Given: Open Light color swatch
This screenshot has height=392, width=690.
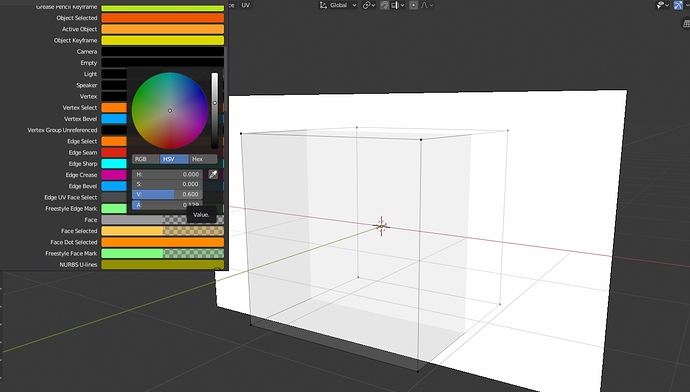Looking at the screenshot, I should pyautogui.click(x=114, y=74).
